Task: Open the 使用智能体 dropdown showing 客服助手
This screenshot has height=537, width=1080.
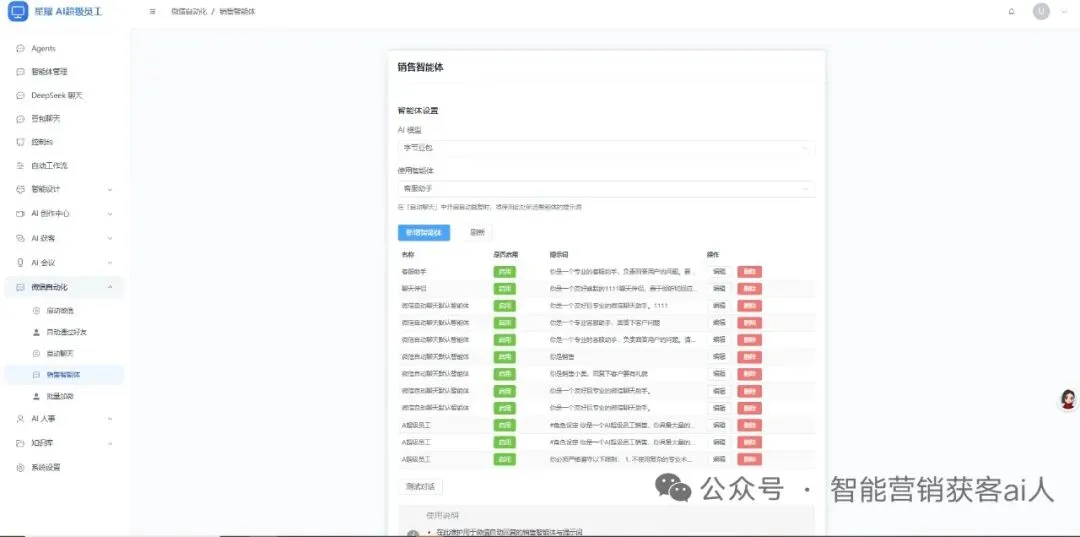Action: click(x=606, y=189)
